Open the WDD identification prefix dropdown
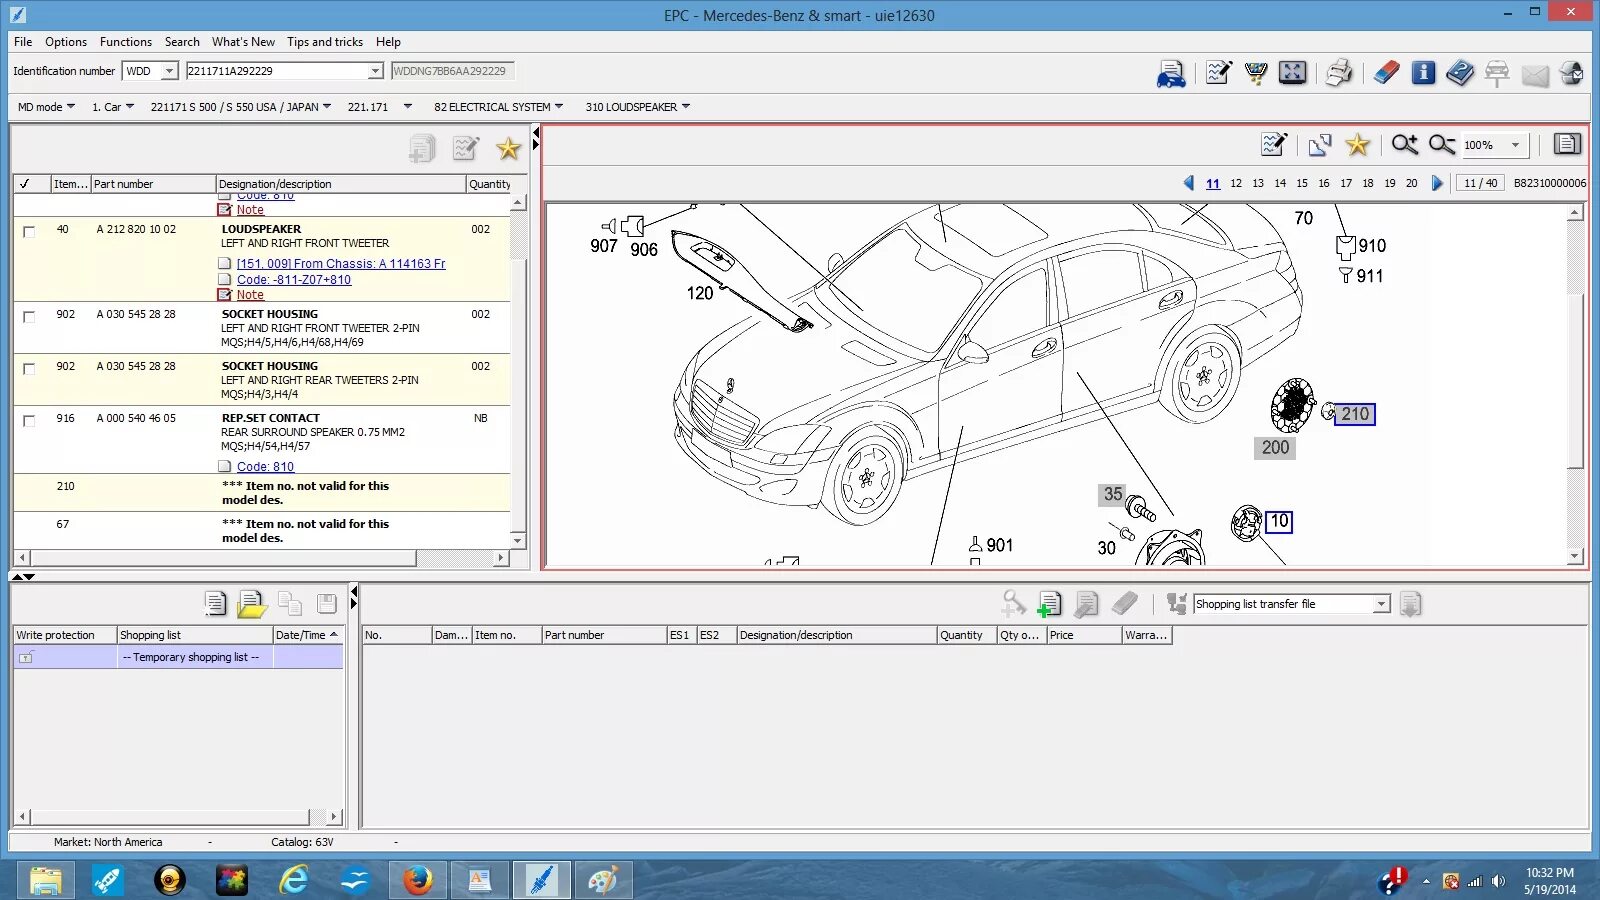Image resolution: width=1600 pixels, height=900 pixels. pyautogui.click(x=169, y=71)
